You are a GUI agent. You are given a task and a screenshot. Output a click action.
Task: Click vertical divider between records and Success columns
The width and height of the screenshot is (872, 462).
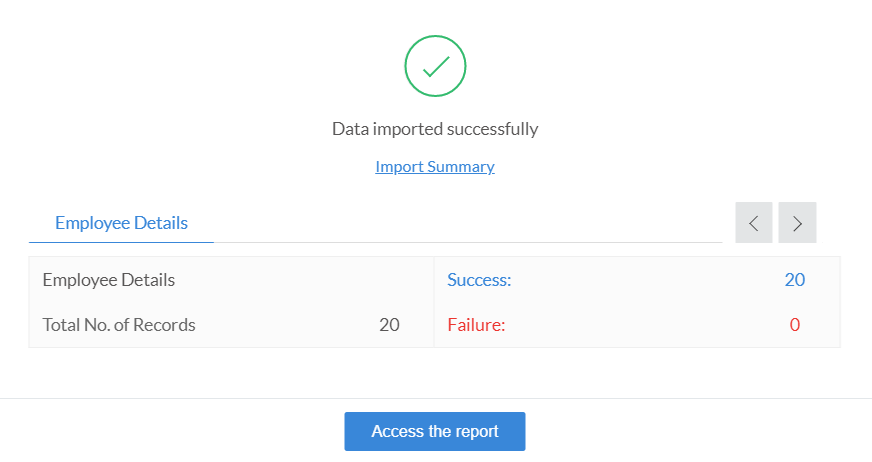(x=434, y=302)
